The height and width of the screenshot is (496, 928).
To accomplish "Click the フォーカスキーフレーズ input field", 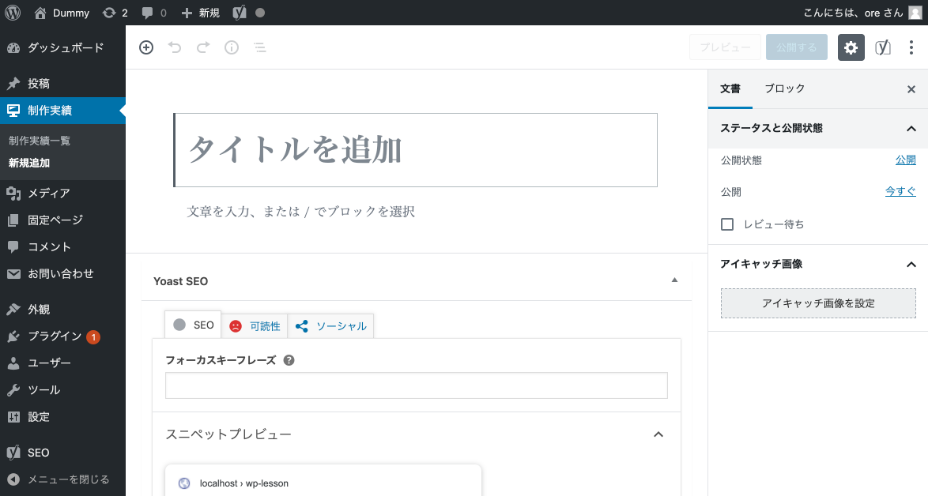I will point(416,386).
